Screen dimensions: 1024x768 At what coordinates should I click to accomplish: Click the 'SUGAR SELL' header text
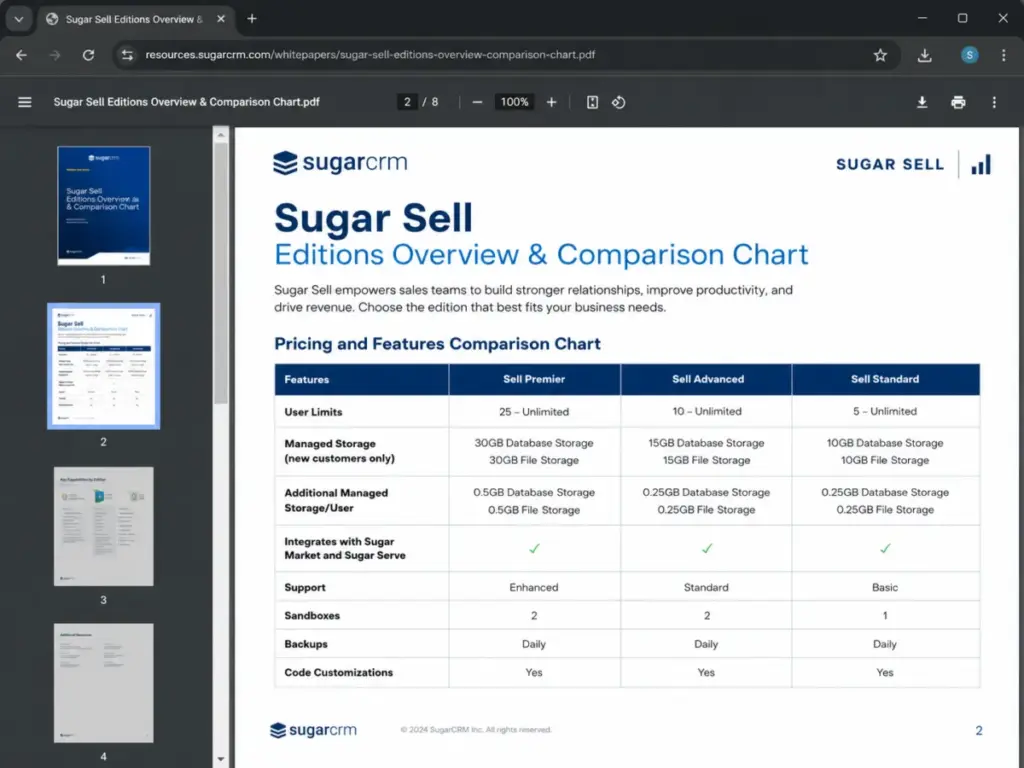pyautogui.click(x=890, y=165)
